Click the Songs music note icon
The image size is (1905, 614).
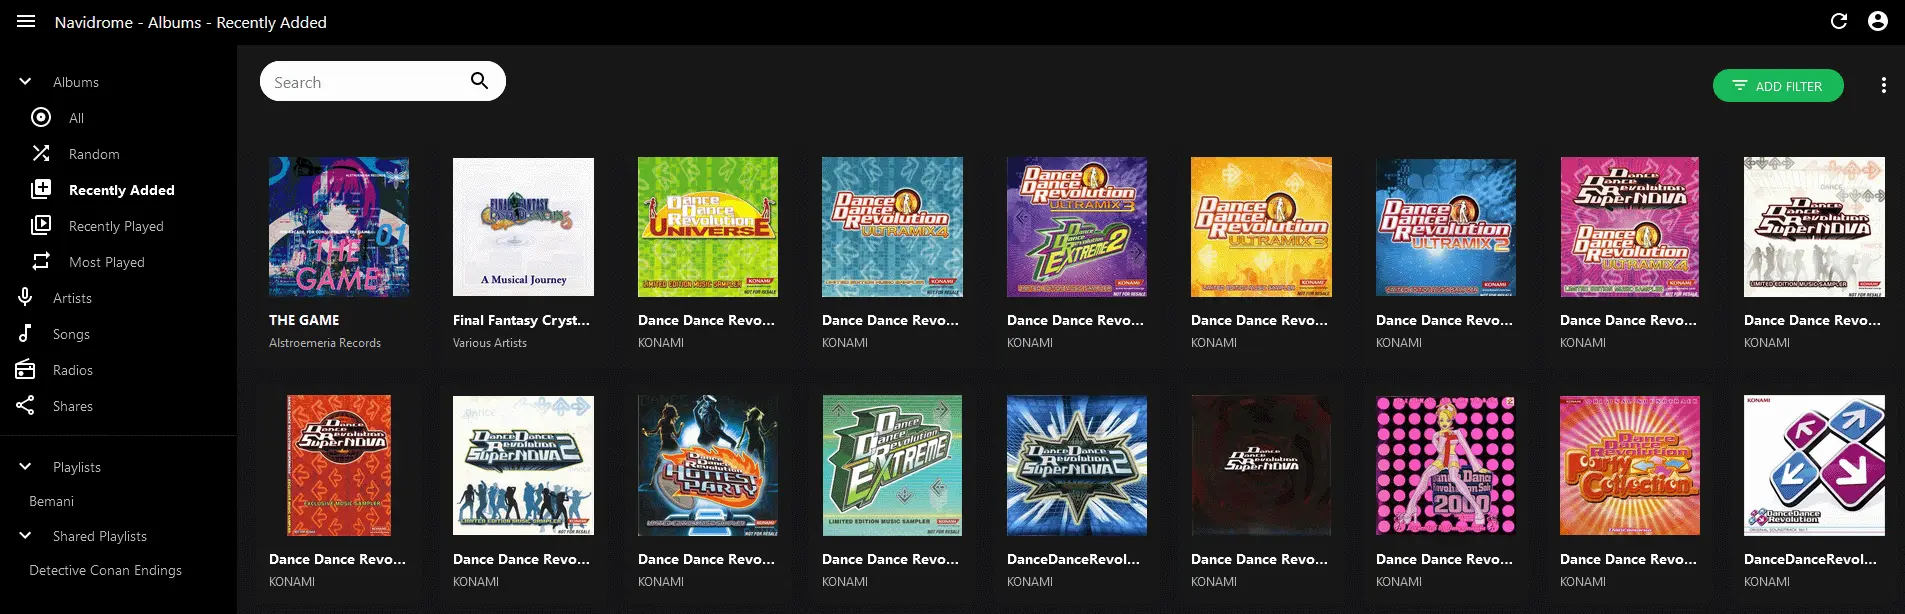point(25,333)
